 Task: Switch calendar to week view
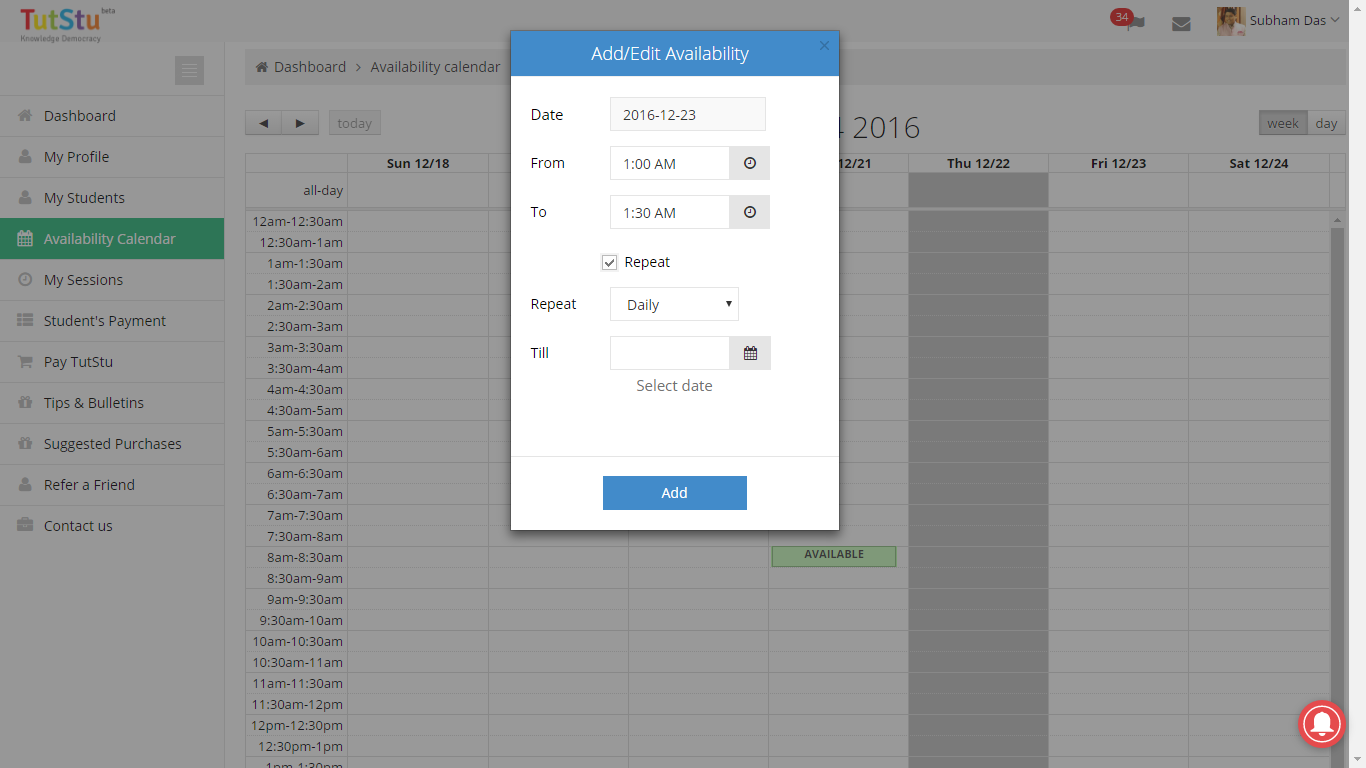1283,123
